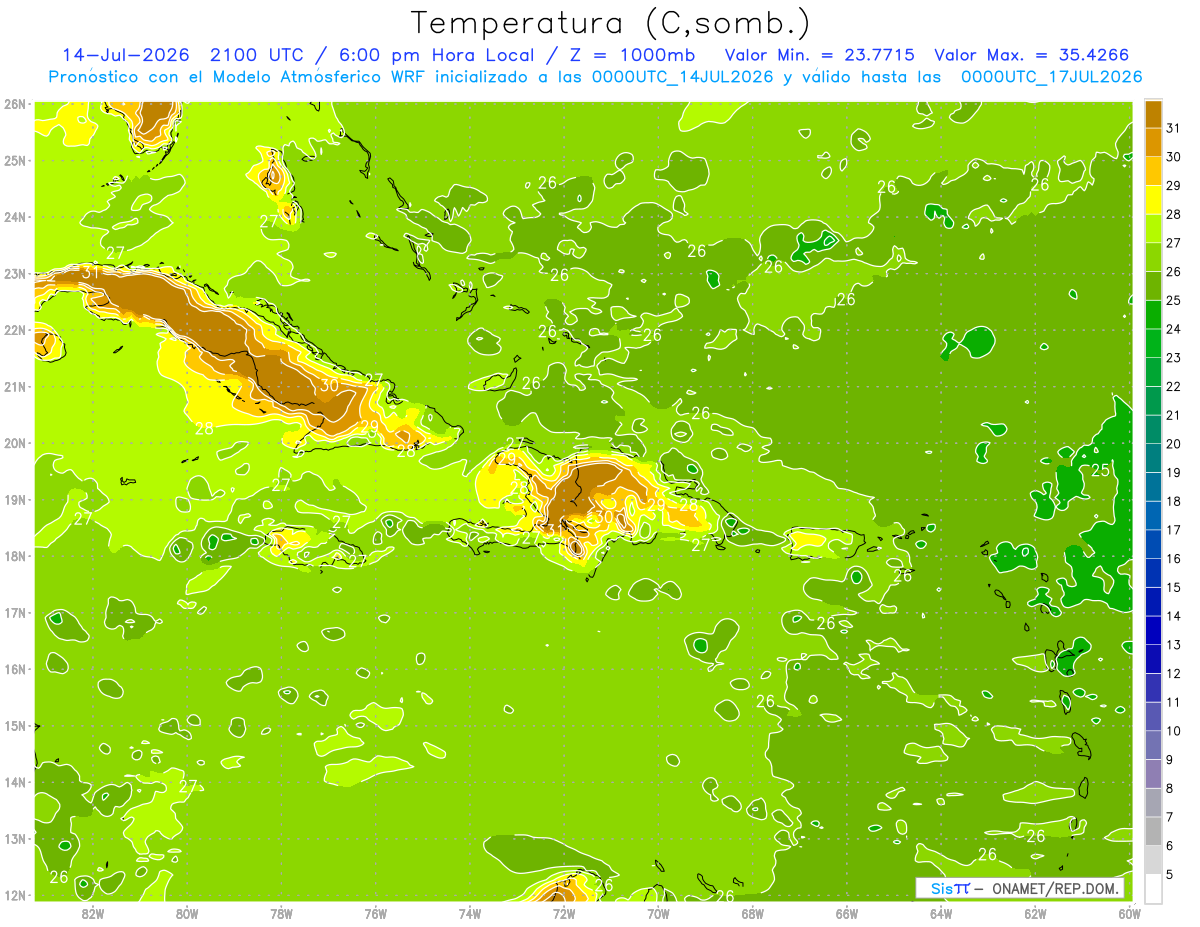Click the 26N latitude axis label

coord(15,104)
